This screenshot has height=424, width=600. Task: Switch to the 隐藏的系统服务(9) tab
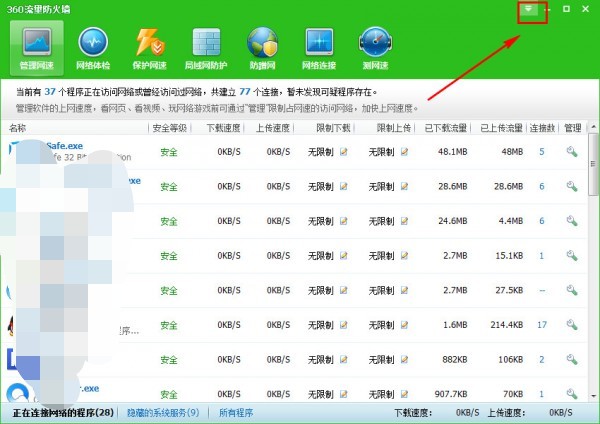coord(162,412)
